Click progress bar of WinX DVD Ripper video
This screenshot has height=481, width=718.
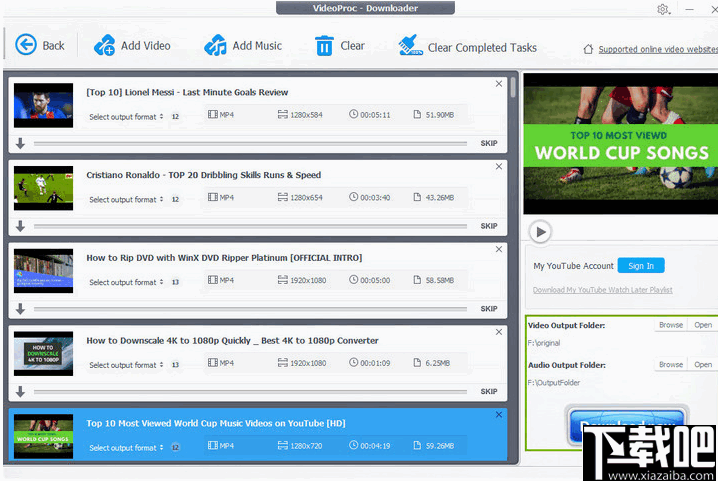[x=250, y=309]
